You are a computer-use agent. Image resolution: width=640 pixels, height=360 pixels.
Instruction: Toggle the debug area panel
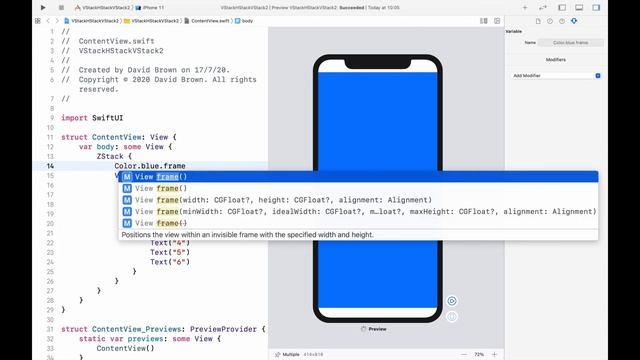579,7
